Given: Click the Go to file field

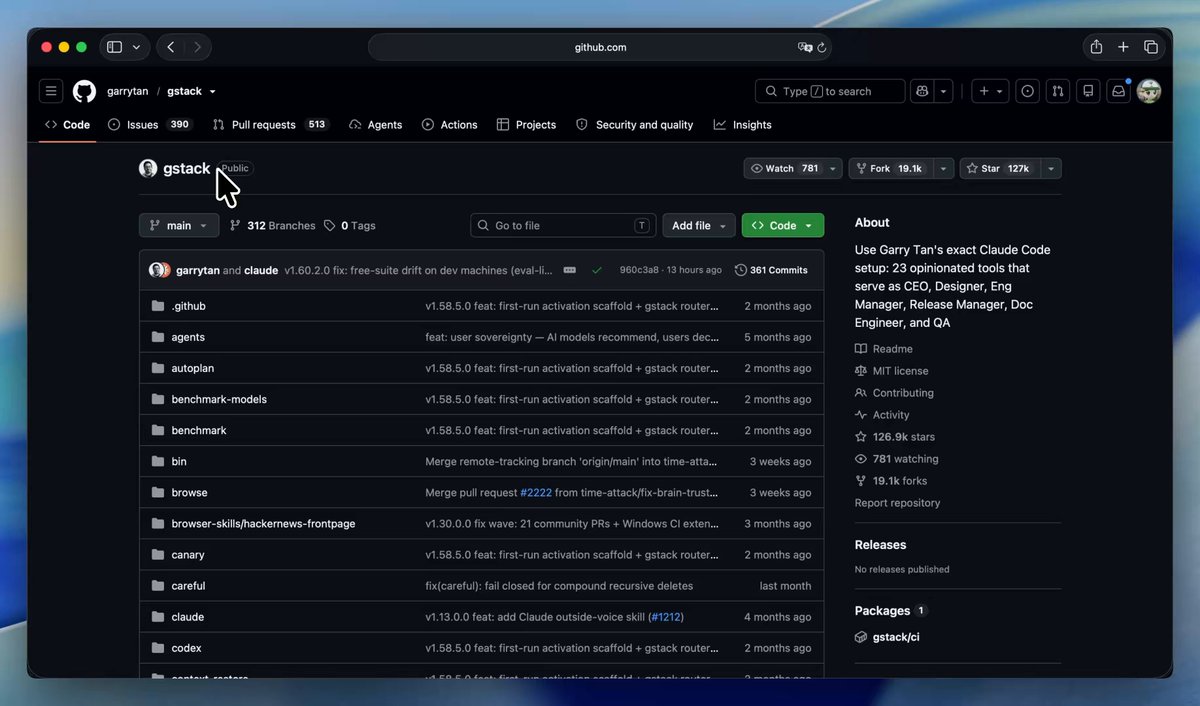Looking at the screenshot, I should tap(564, 226).
